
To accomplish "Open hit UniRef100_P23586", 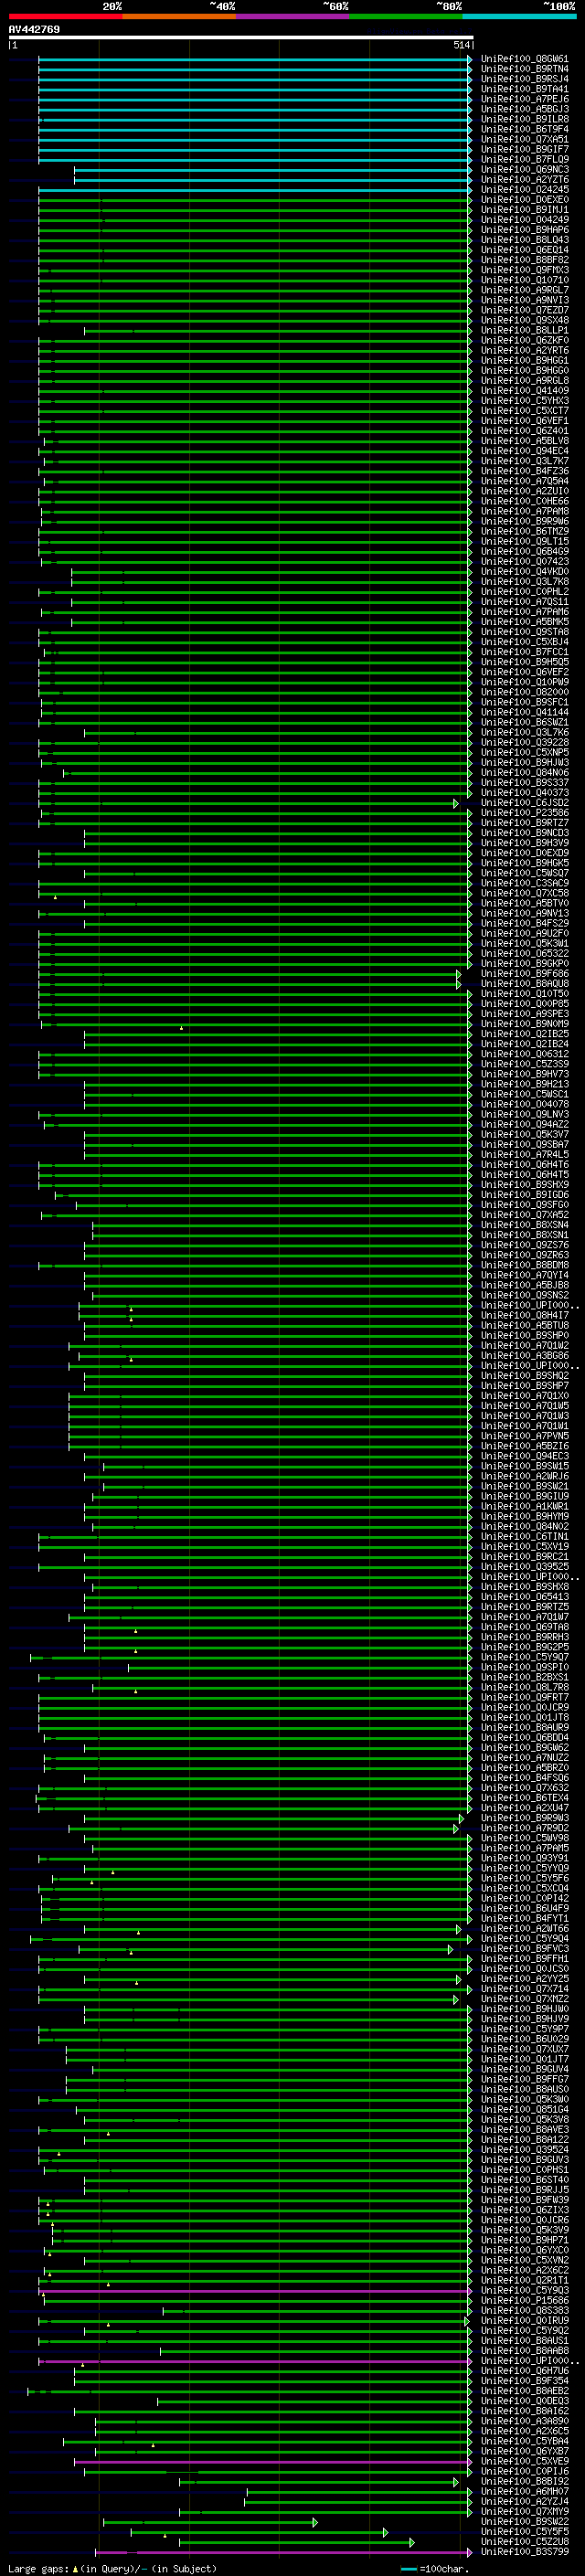I will pos(525,813).
